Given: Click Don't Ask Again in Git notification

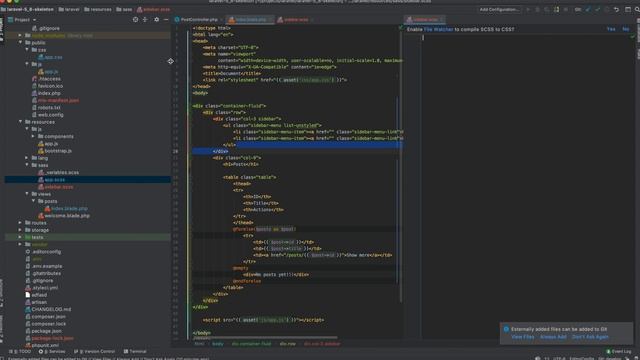Looking at the screenshot, I should (590, 337).
